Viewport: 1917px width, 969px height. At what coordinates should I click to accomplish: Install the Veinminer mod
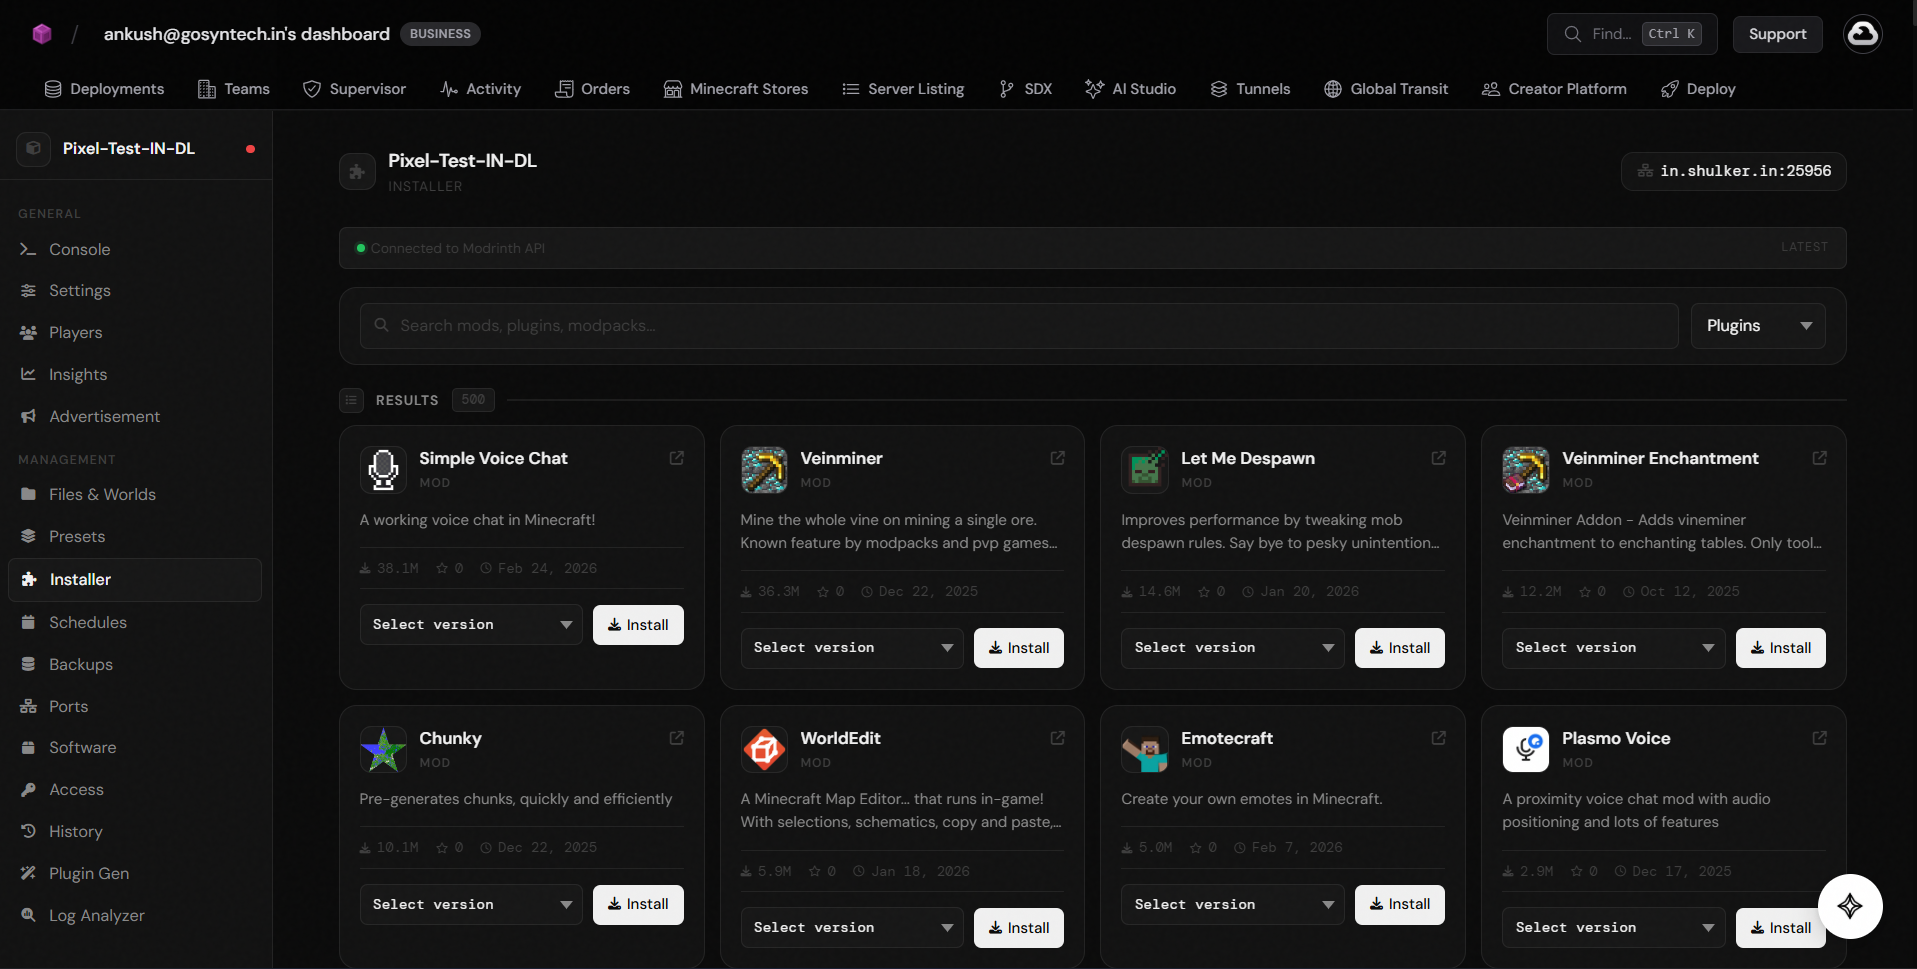point(1019,648)
